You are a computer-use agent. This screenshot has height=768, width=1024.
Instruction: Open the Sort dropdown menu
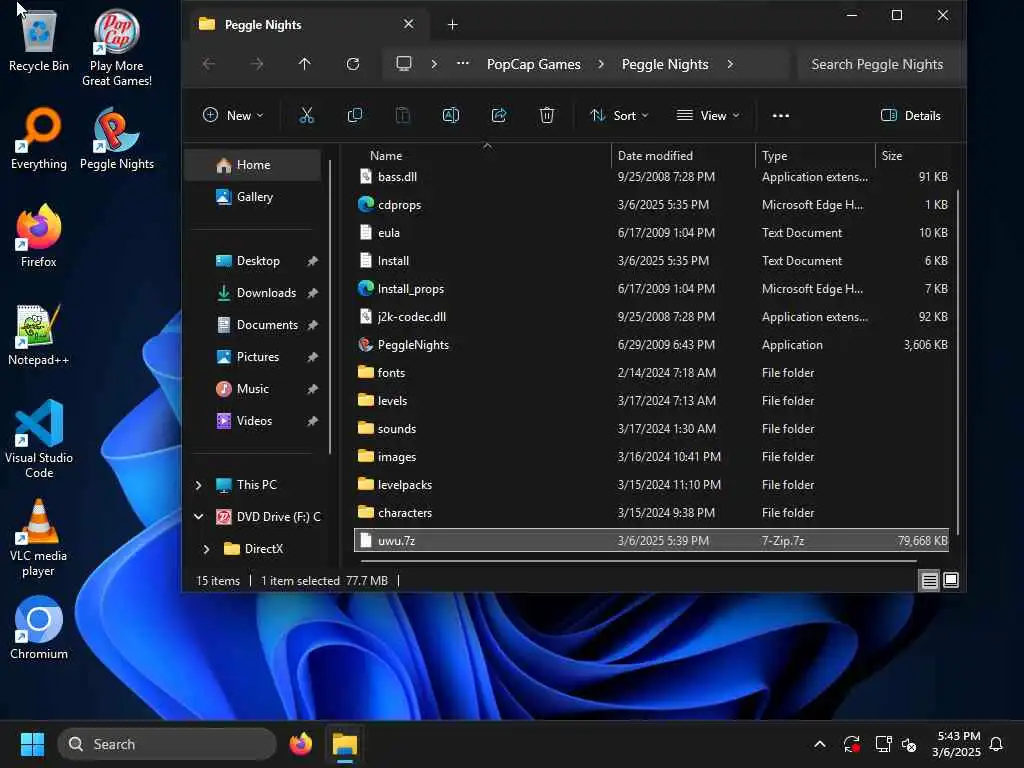pyautogui.click(x=619, y=116)
